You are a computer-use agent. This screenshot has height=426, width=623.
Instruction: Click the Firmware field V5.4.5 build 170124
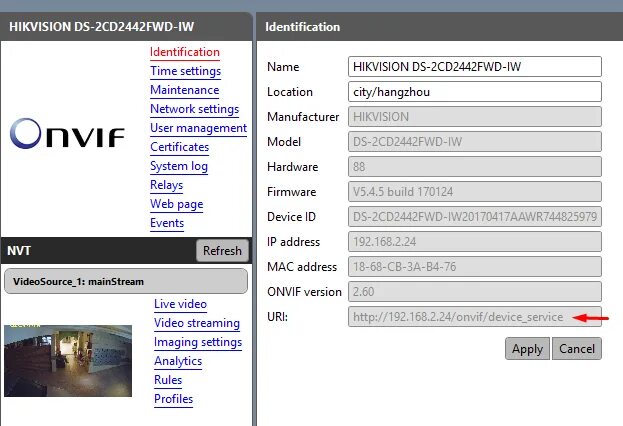[475, 192]
